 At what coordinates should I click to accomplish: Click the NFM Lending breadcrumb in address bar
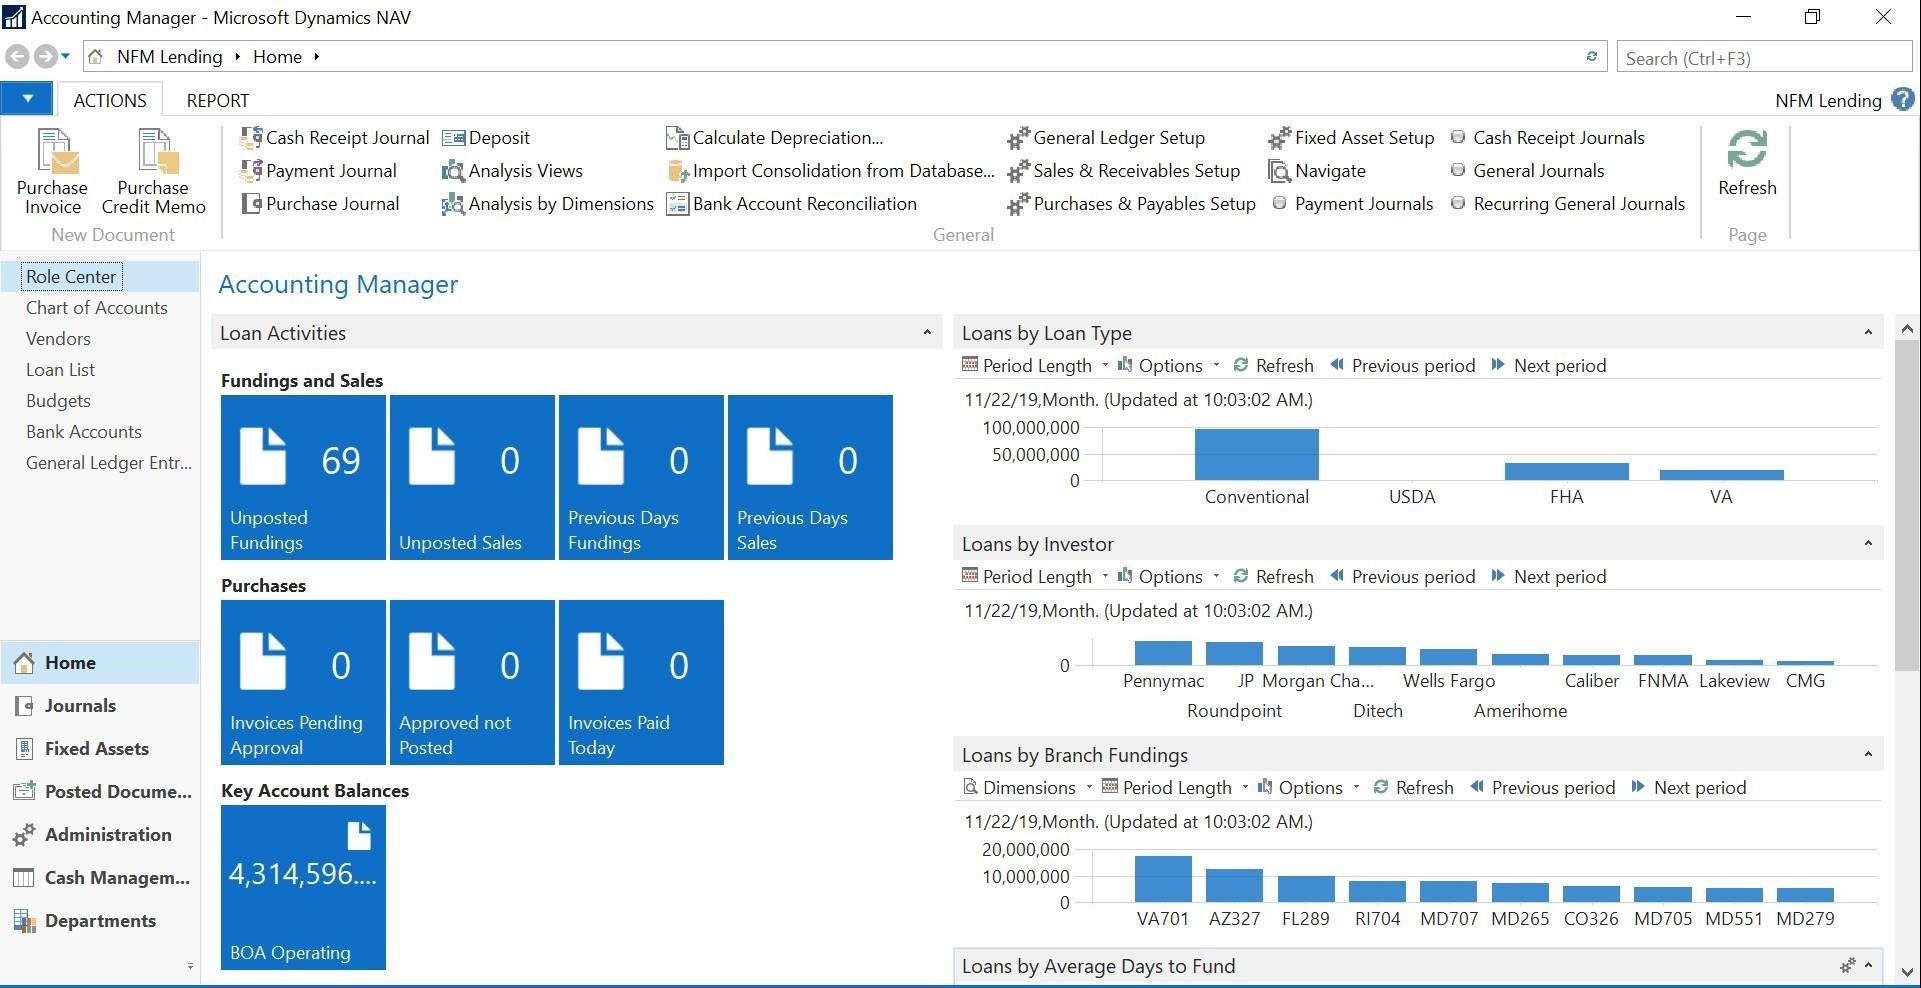170,57
